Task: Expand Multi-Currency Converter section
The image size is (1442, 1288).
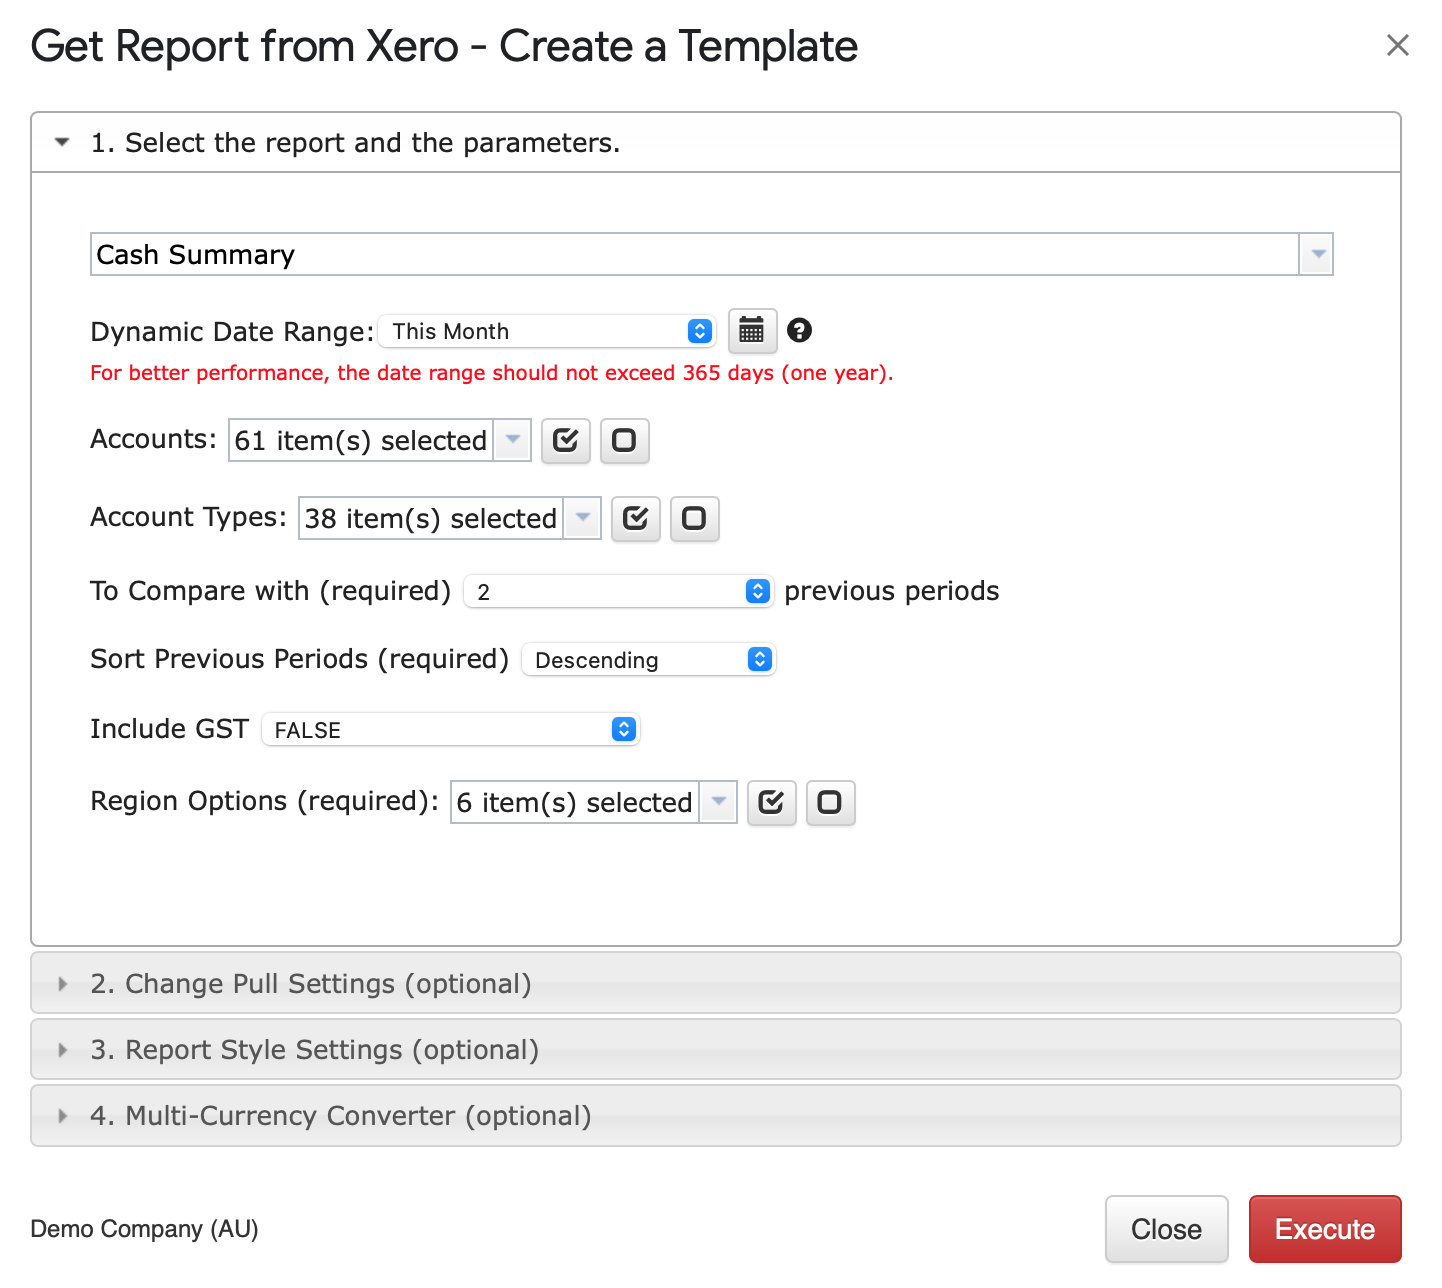Action: point(716,1115)
